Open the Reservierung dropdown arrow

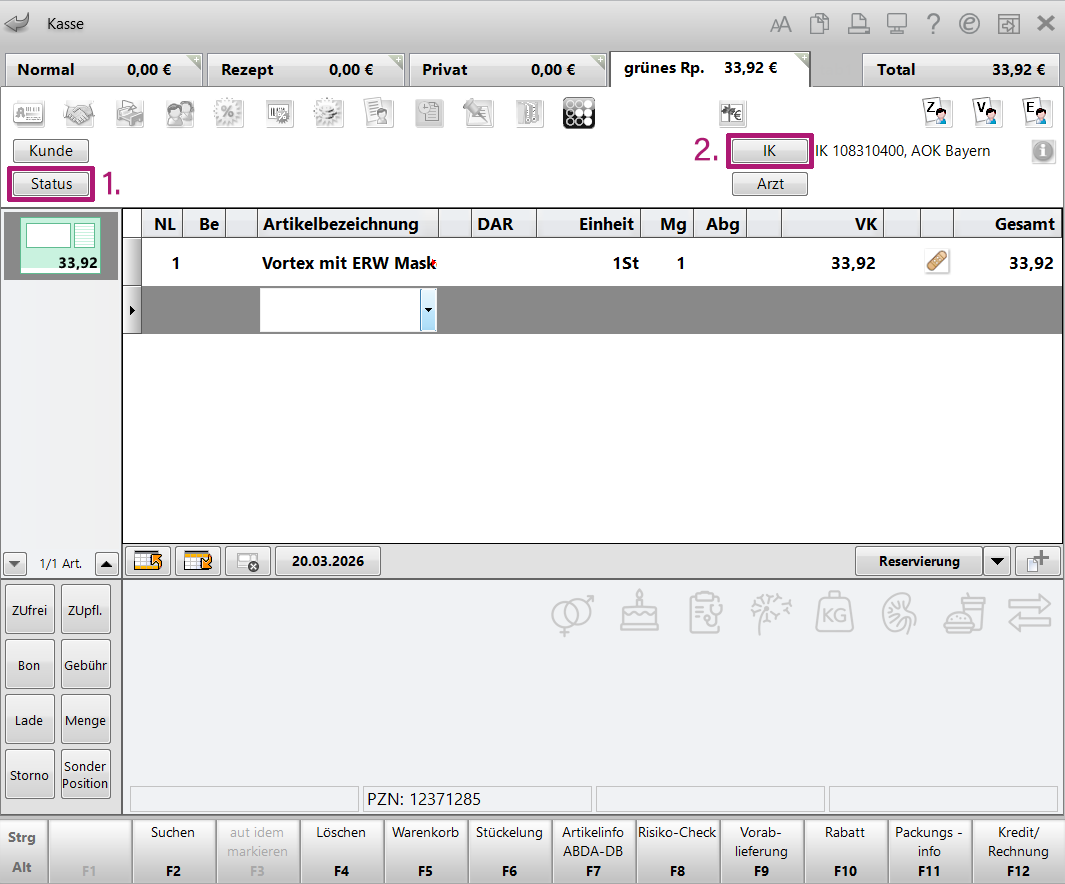tap(997, 561)
